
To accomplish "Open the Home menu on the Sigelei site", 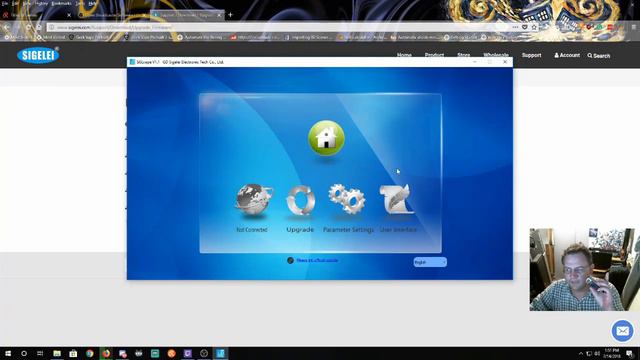I will coord(404,55).
